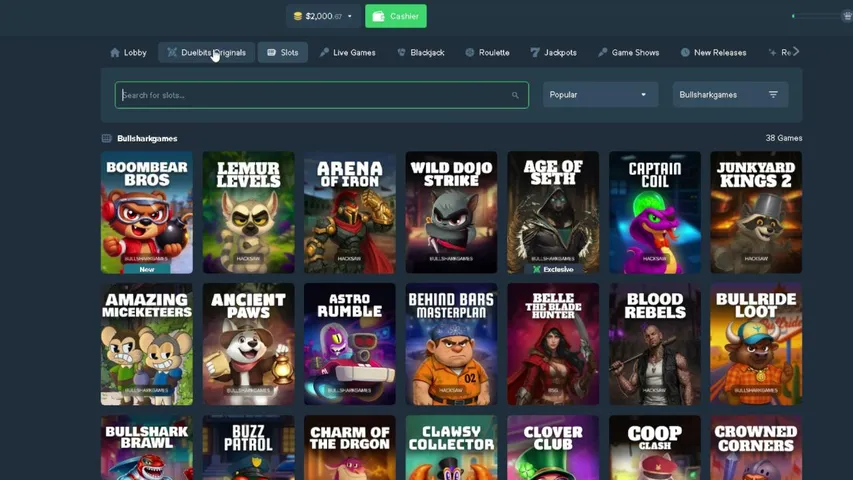This screenshot has height=480, width=853.
Task: Click the New Releases clock icon
Action: [685, 52]
